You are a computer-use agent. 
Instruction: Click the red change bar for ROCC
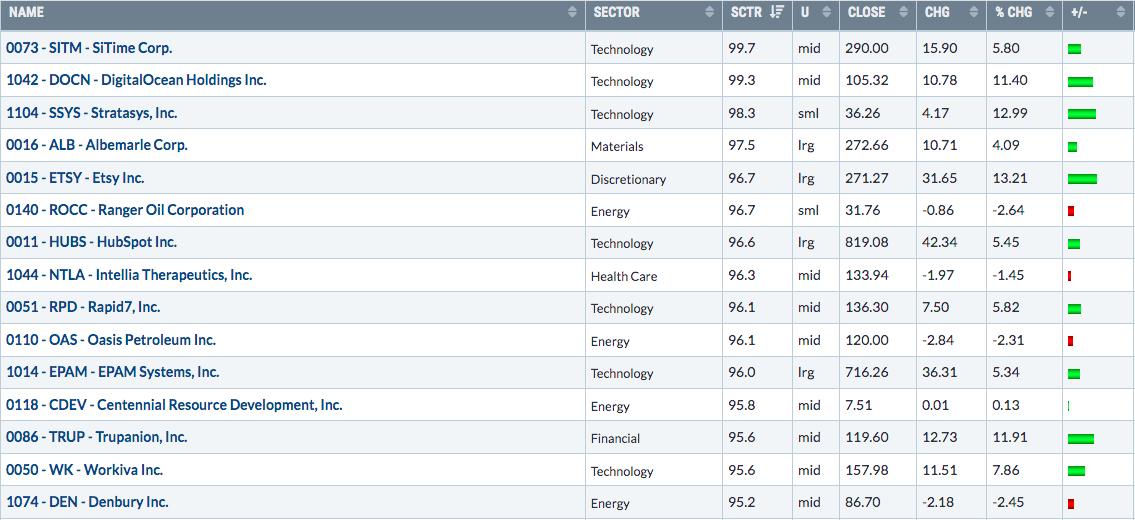click(1071, 211)
